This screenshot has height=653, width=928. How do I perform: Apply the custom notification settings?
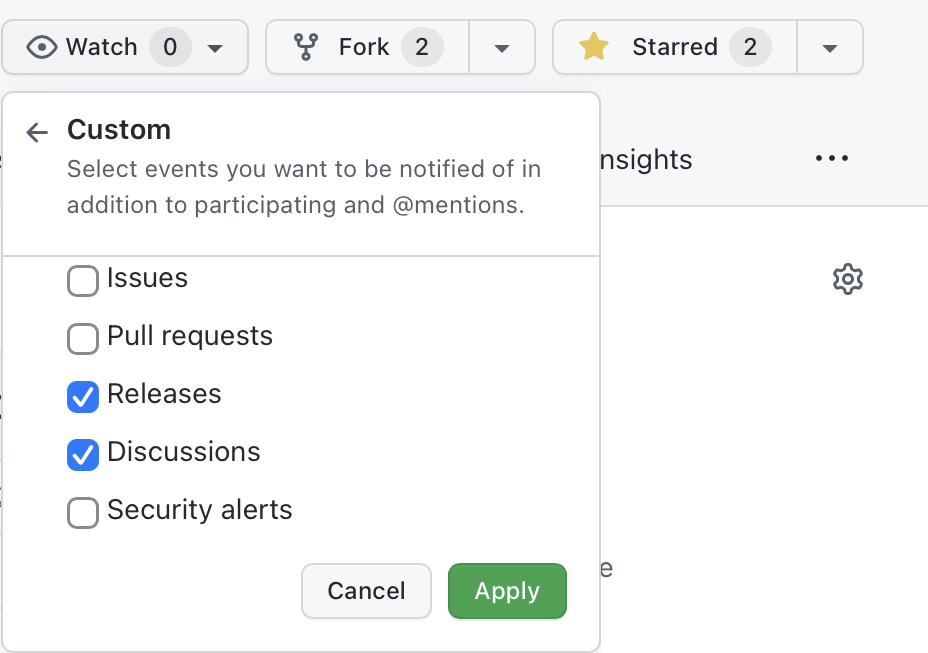(x=507, y=591)
